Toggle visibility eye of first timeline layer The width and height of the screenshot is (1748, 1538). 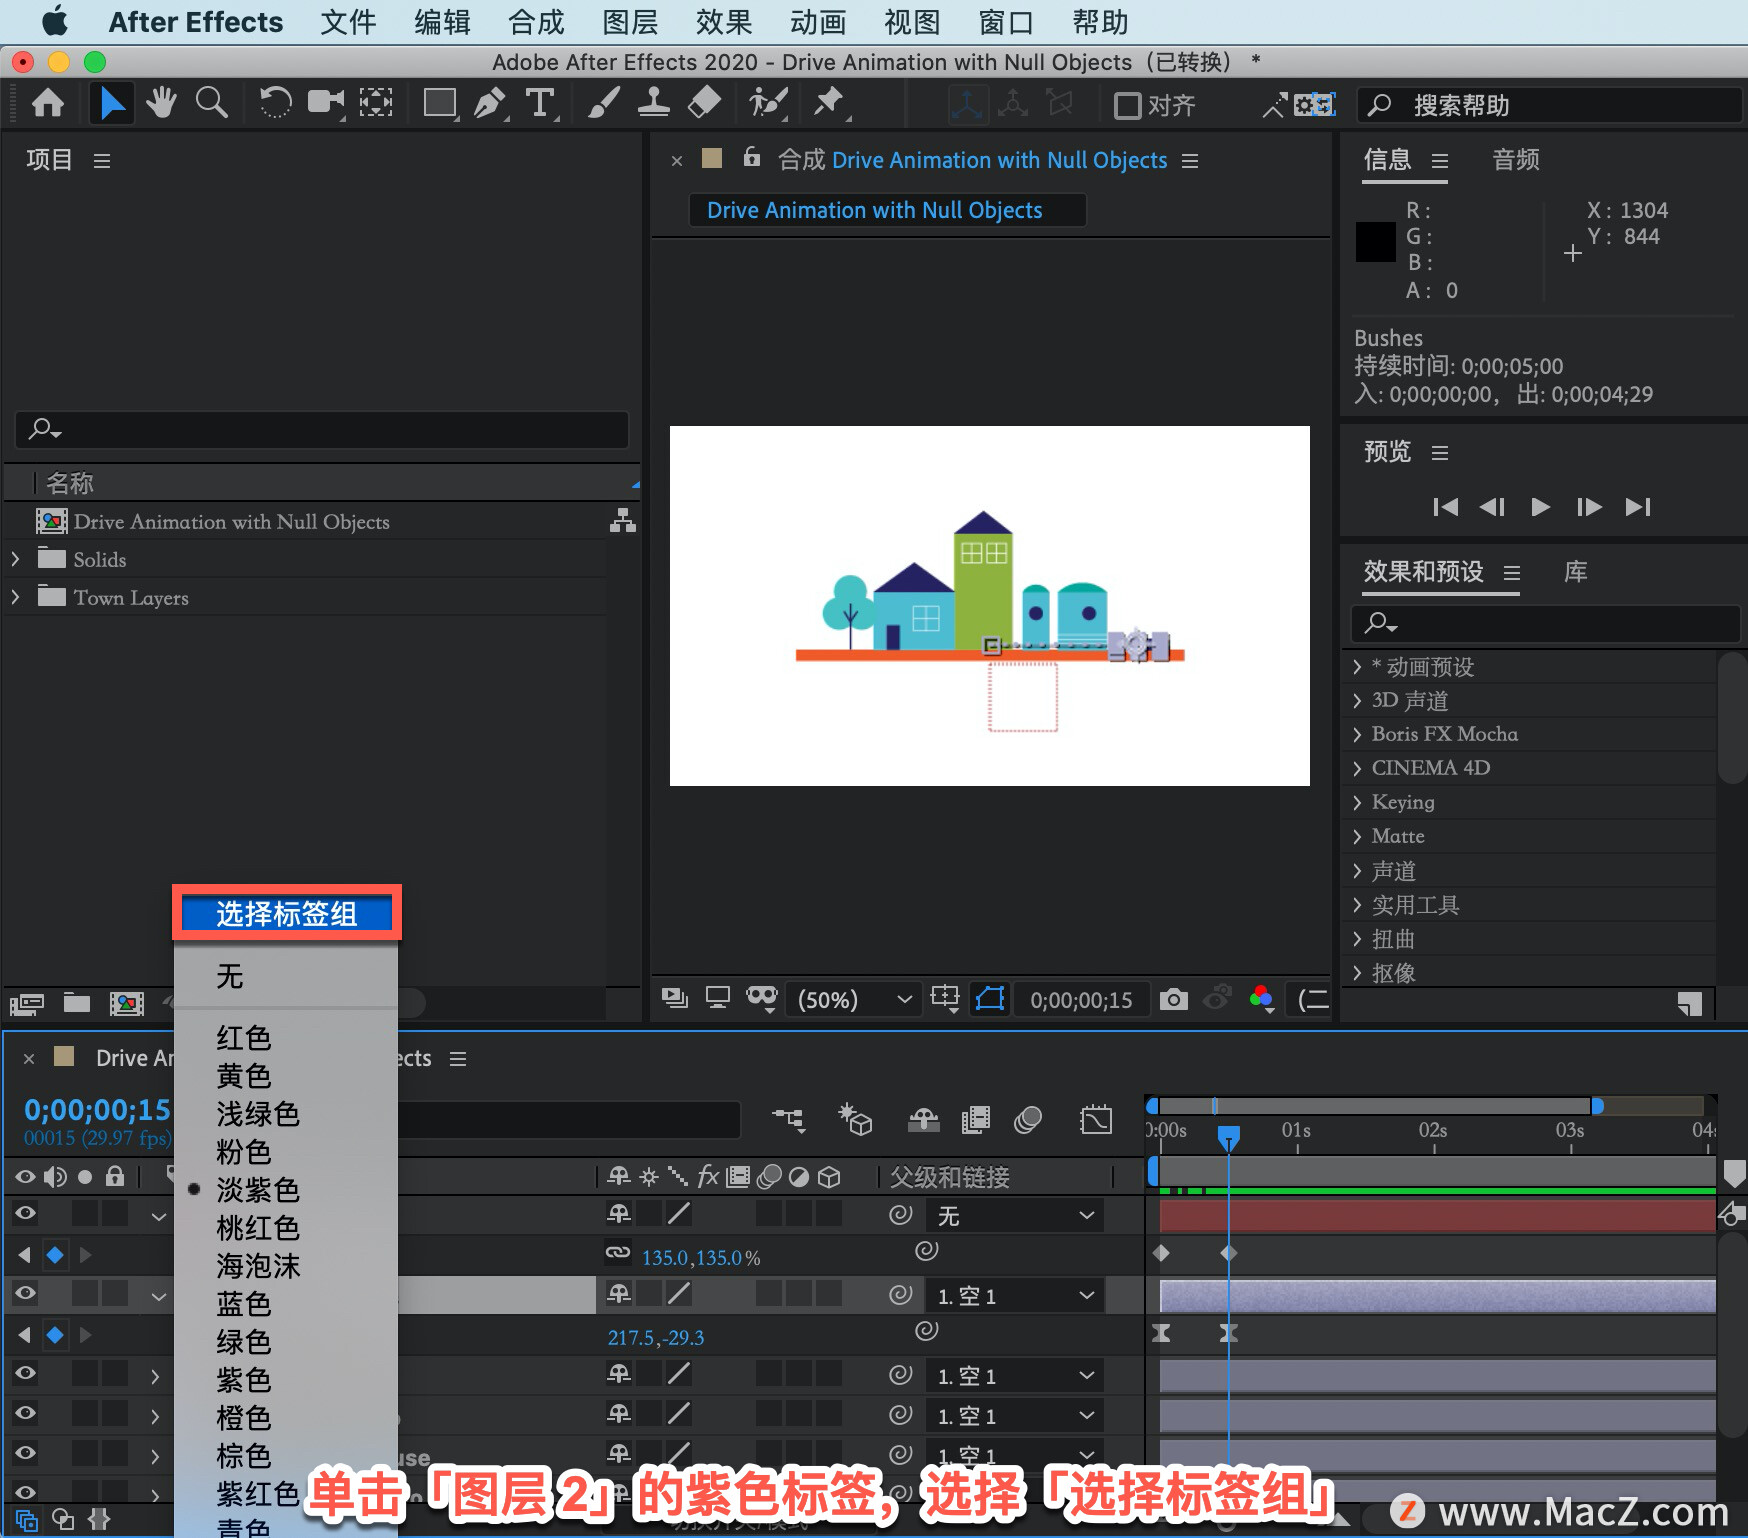pyautogui.click(x=26, y=1214)
